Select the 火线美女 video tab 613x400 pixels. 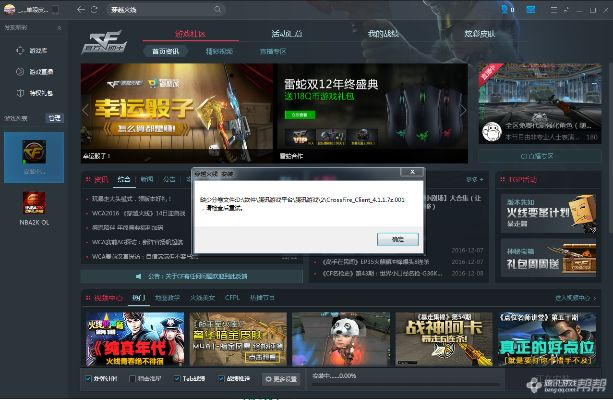coord(203,298)
